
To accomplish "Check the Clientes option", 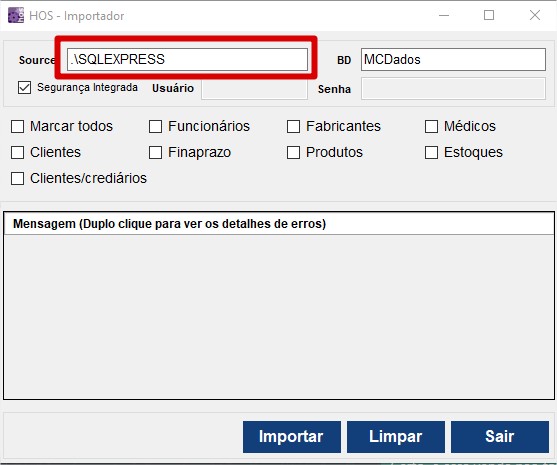I will click(17, 152).
